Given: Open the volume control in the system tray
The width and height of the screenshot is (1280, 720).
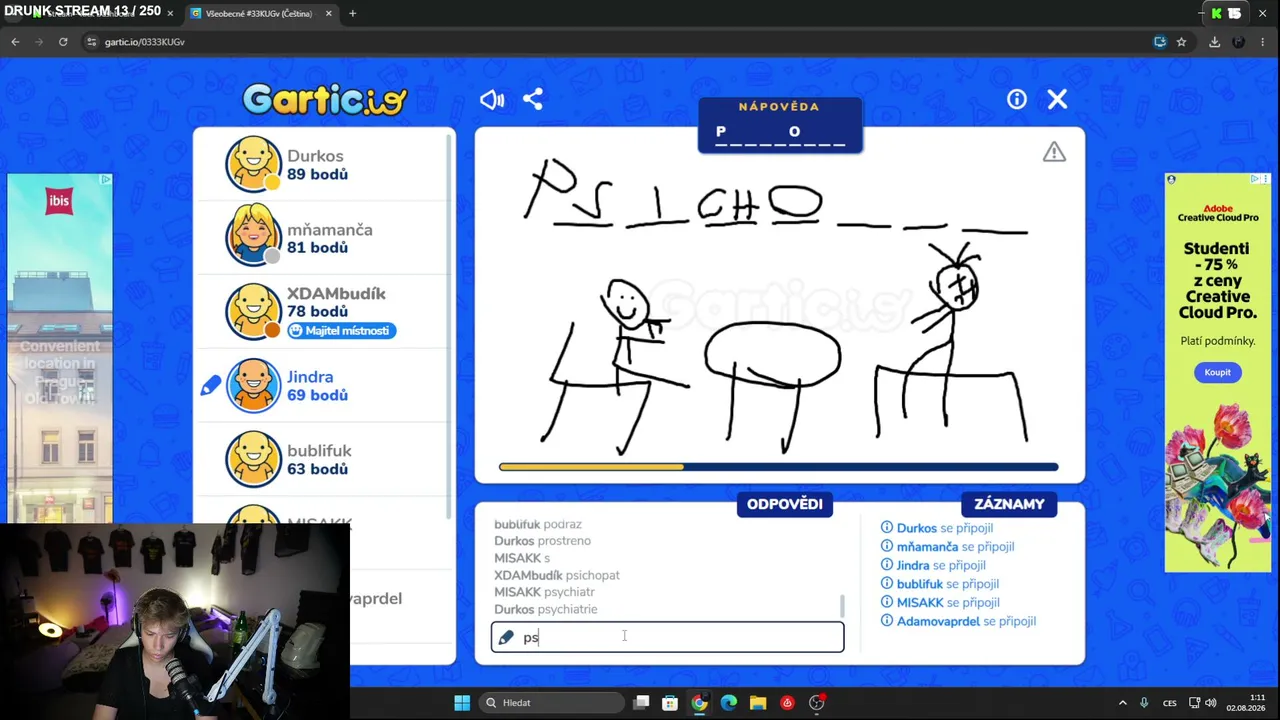Looking at the screenshot, I should click(x=1210, y=703).
